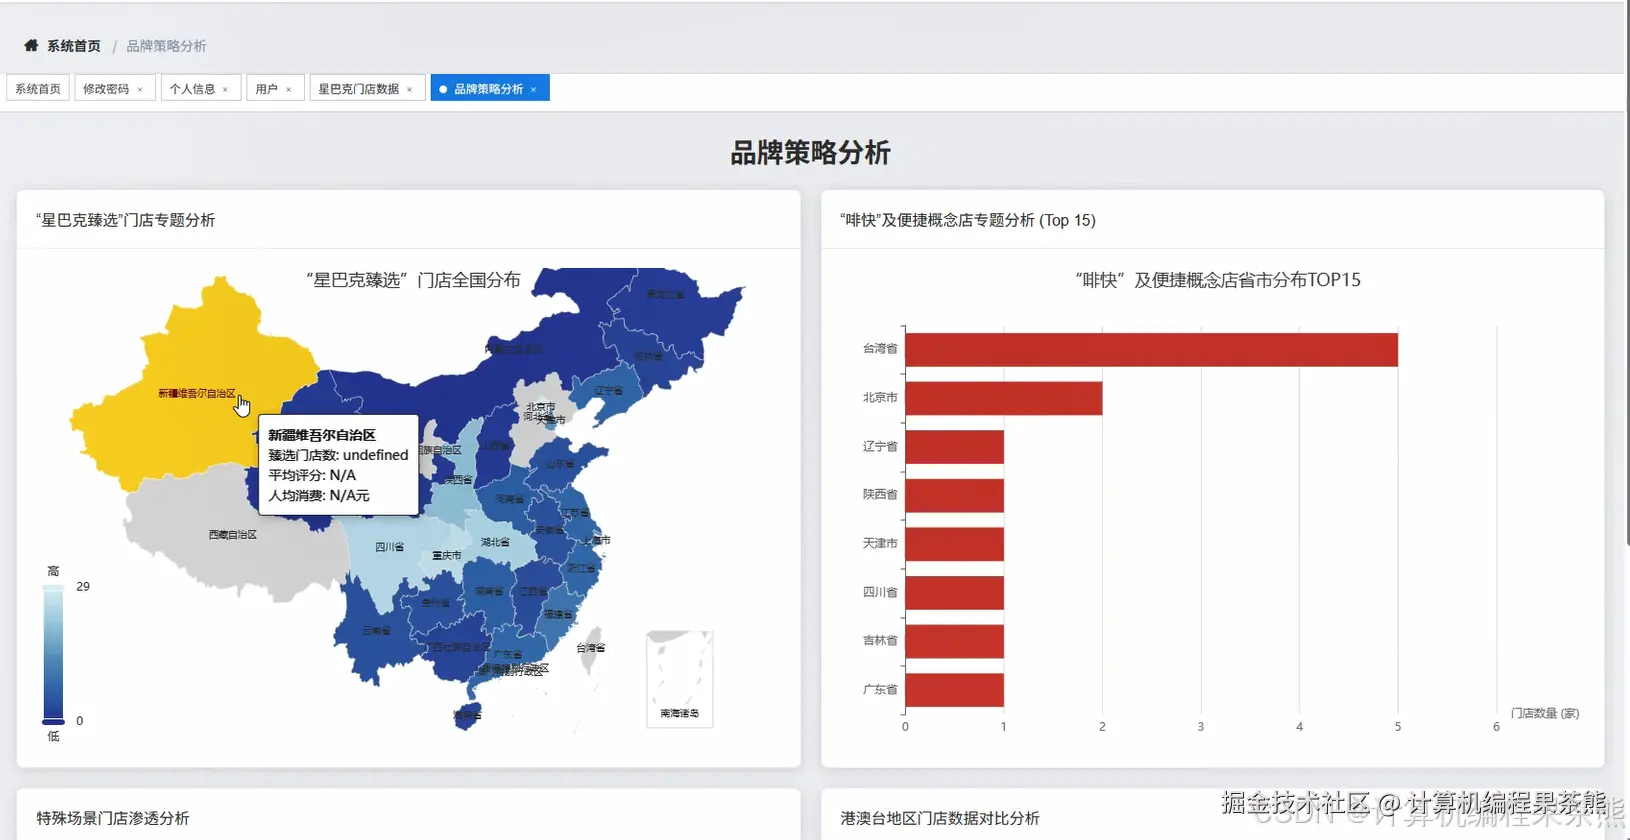Screen dimensions: 1630x840
Task: Close the 用户 tab
Action: (289, 90)
